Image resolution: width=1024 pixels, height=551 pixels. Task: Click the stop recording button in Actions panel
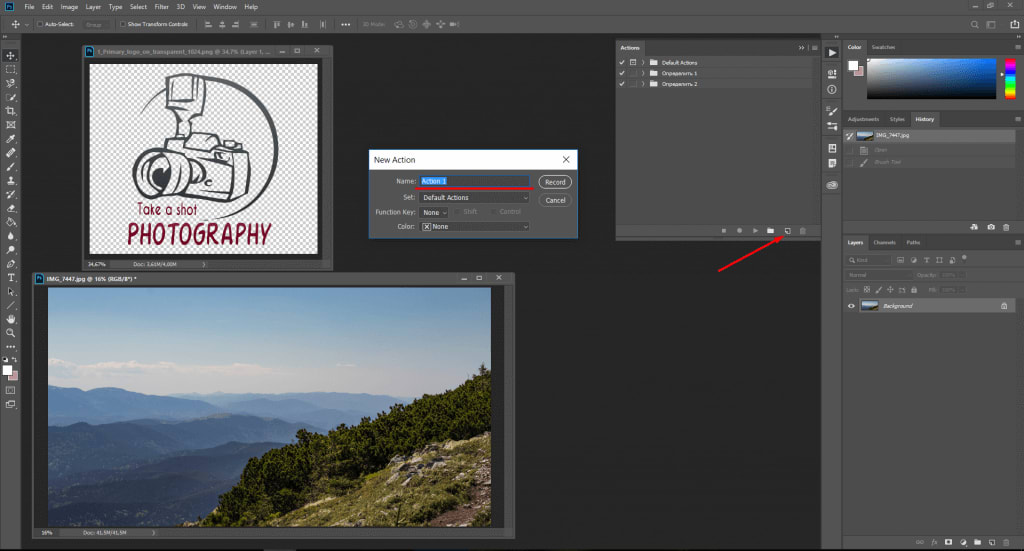724,230
